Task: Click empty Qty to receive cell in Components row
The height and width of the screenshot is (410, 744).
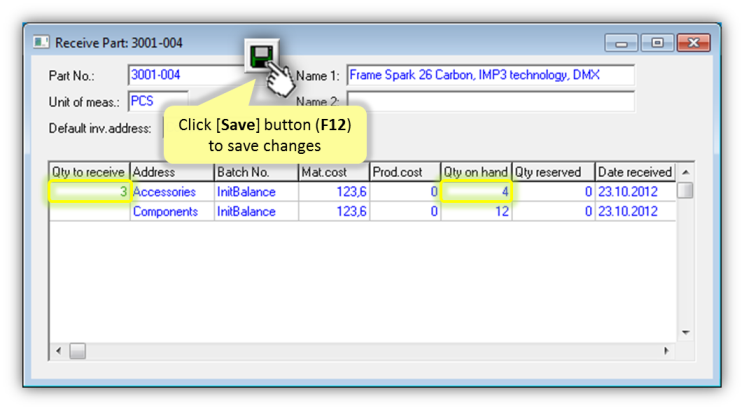Action: tap(89, 211)
